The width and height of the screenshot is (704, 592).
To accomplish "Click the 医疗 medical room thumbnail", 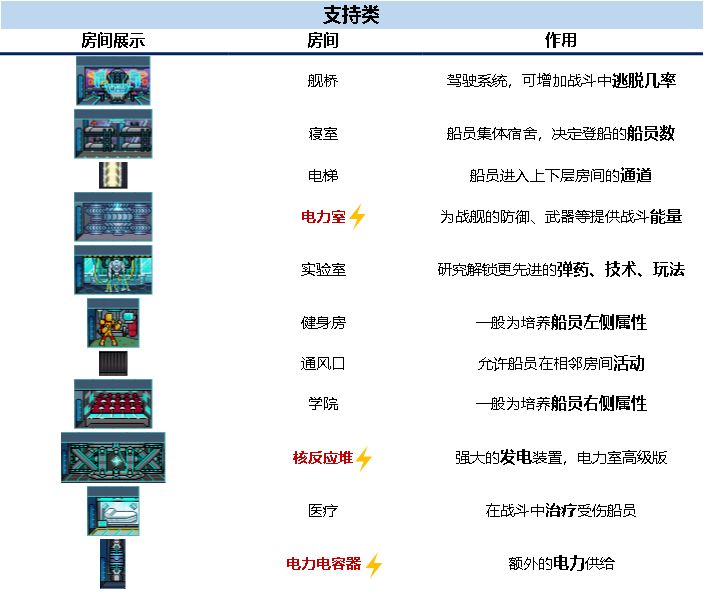I will (113, 511).
